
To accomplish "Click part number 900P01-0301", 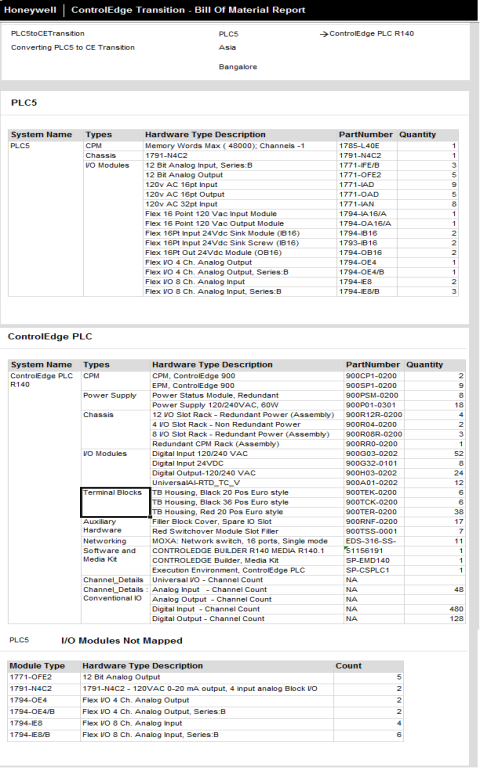I will coord(370,405).
